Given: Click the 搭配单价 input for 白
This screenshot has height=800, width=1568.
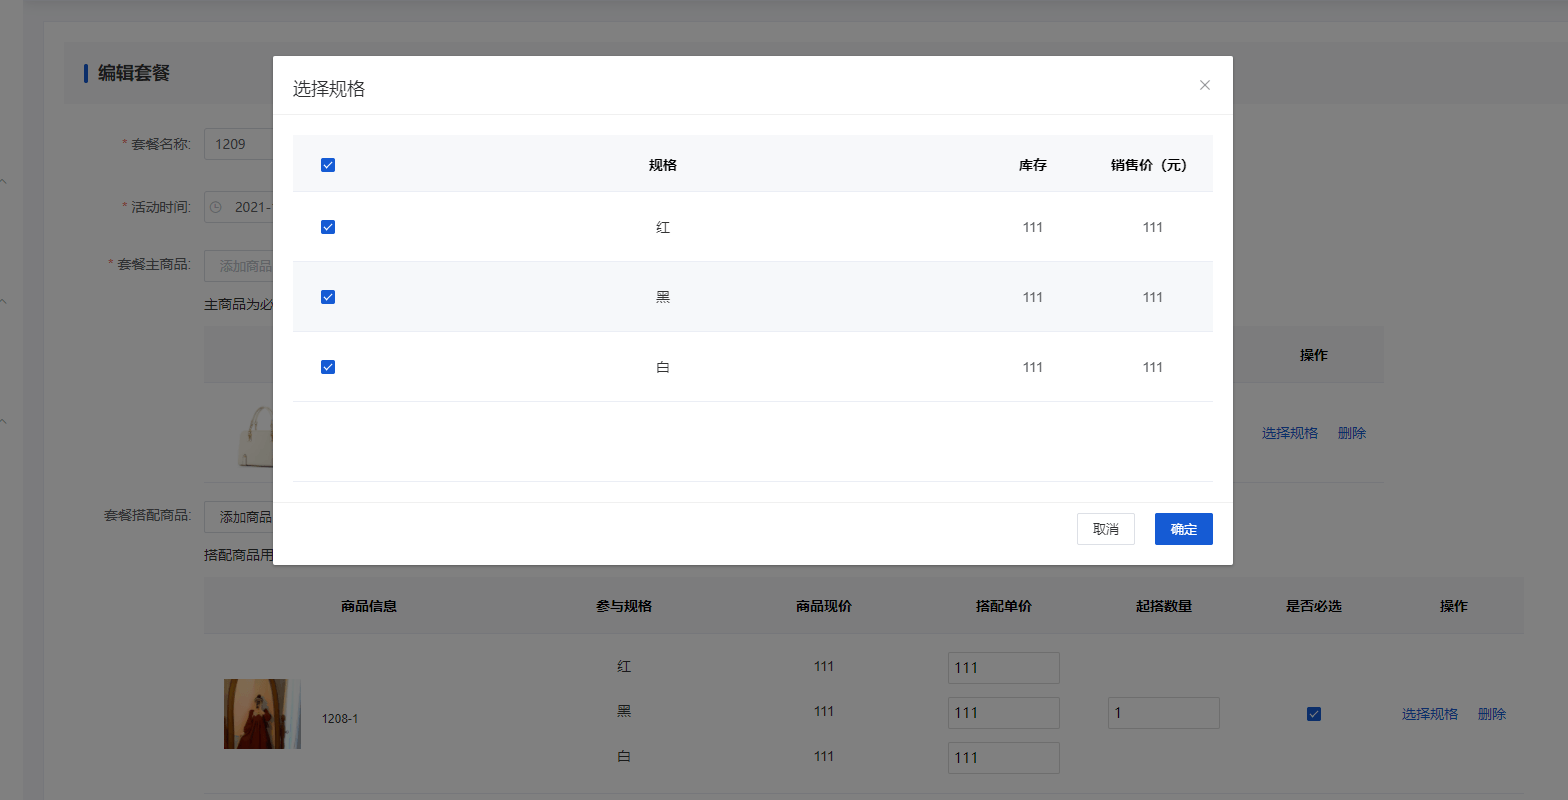Looking at the screenshot, I should click(1004, 758).
